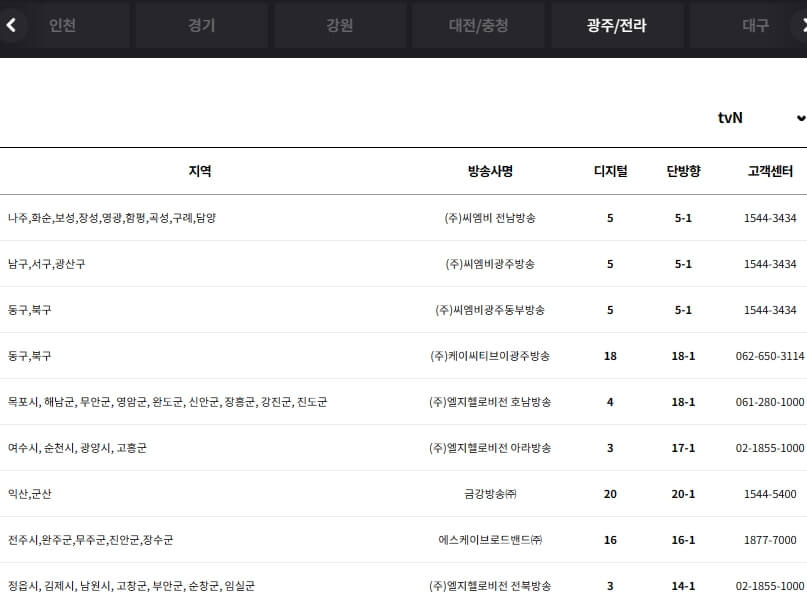Click digital channel 18 for 케이씨티브이광주방송
This screenshot has width=807, height=608.
610,356
